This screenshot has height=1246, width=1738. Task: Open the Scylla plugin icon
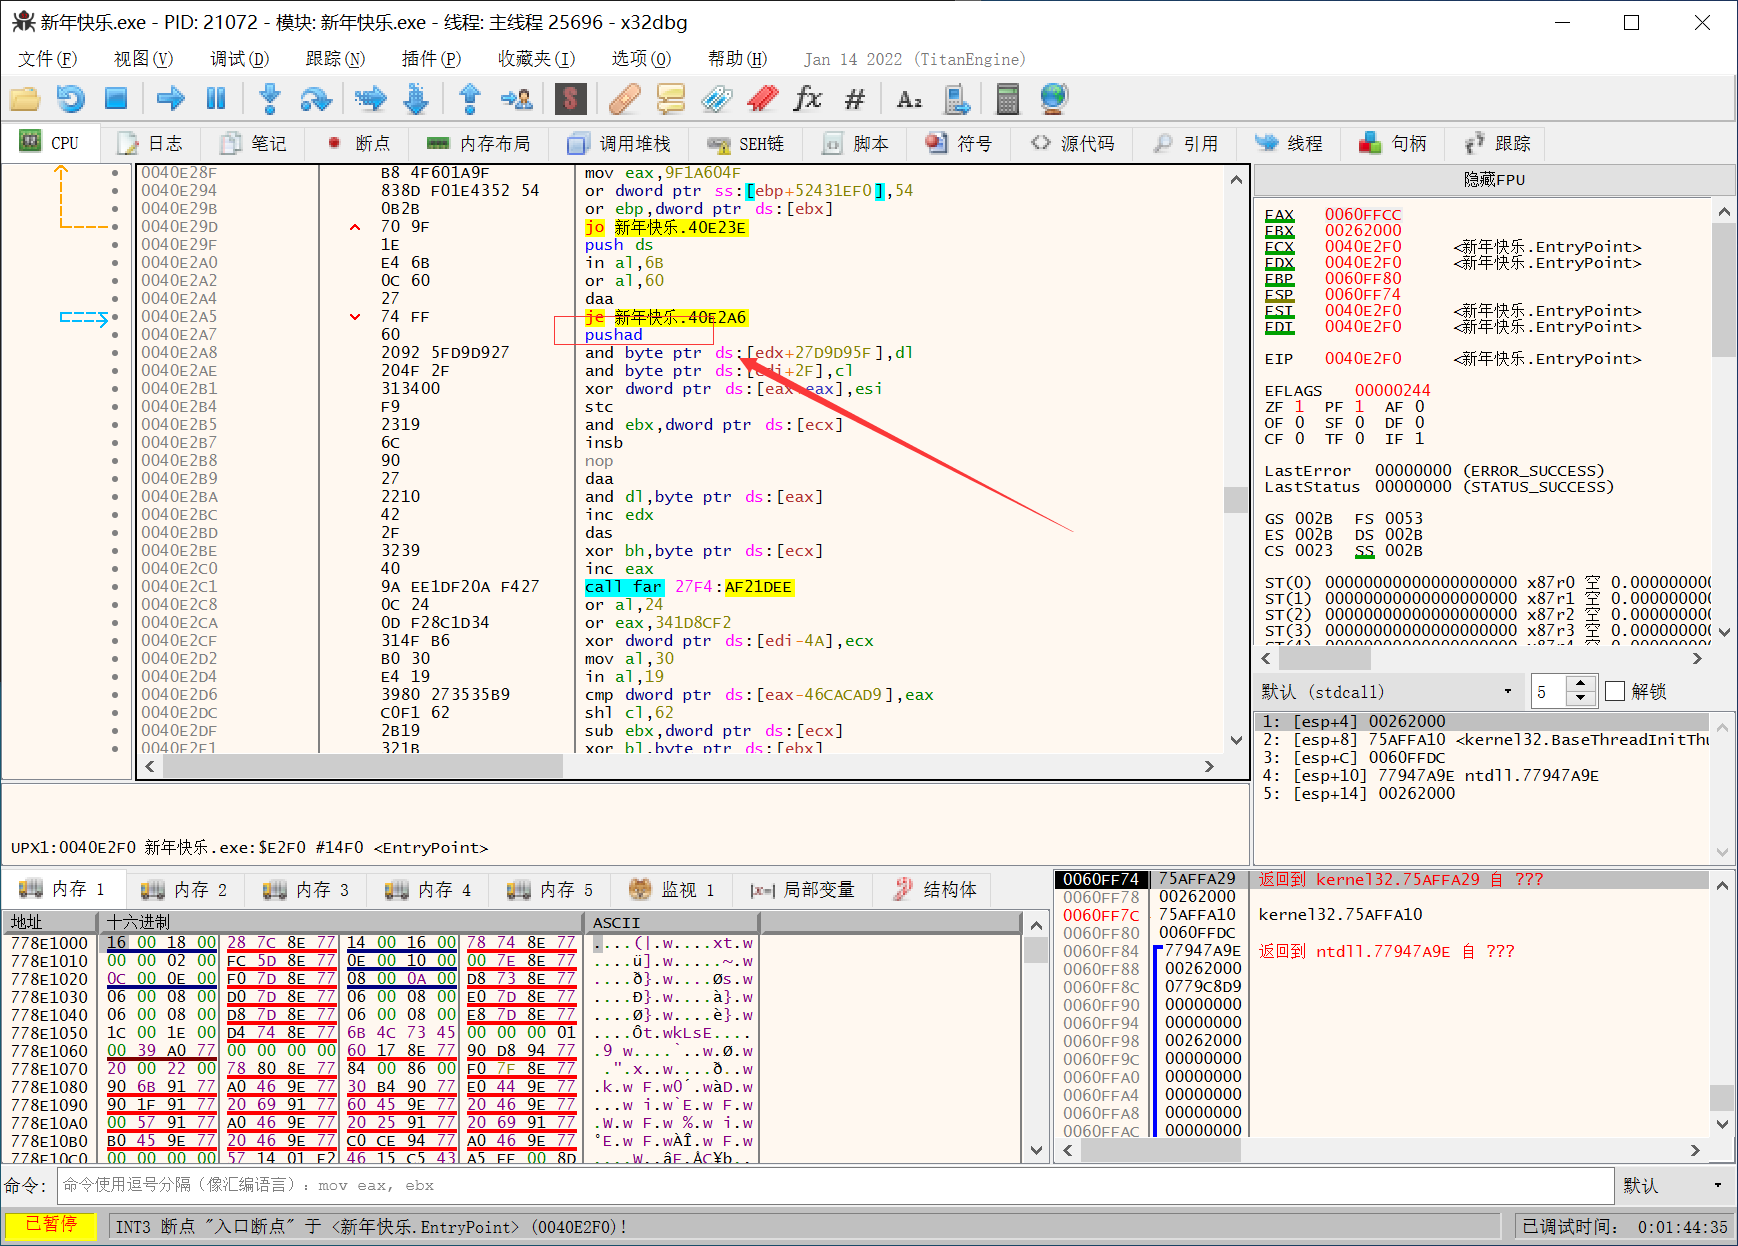(570, 99)
